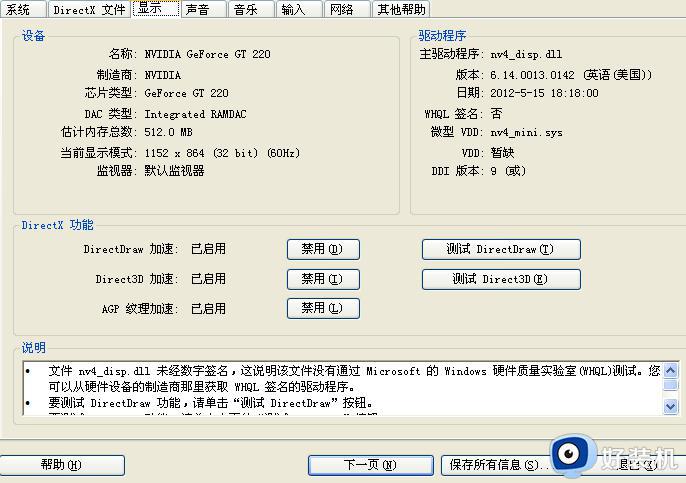This screenshot has width=686, height=483.
Task: Open help with the 帮助(H) button
Action: (x=62, y=465)
